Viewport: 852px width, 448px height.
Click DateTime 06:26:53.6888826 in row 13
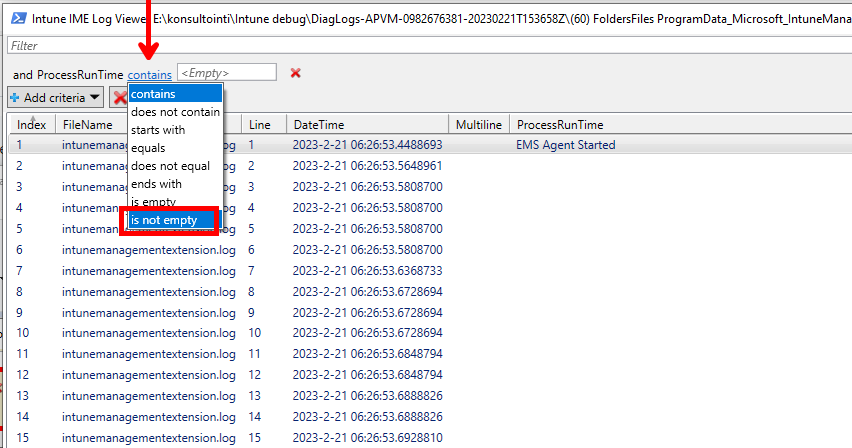click(x=367, y=396)
